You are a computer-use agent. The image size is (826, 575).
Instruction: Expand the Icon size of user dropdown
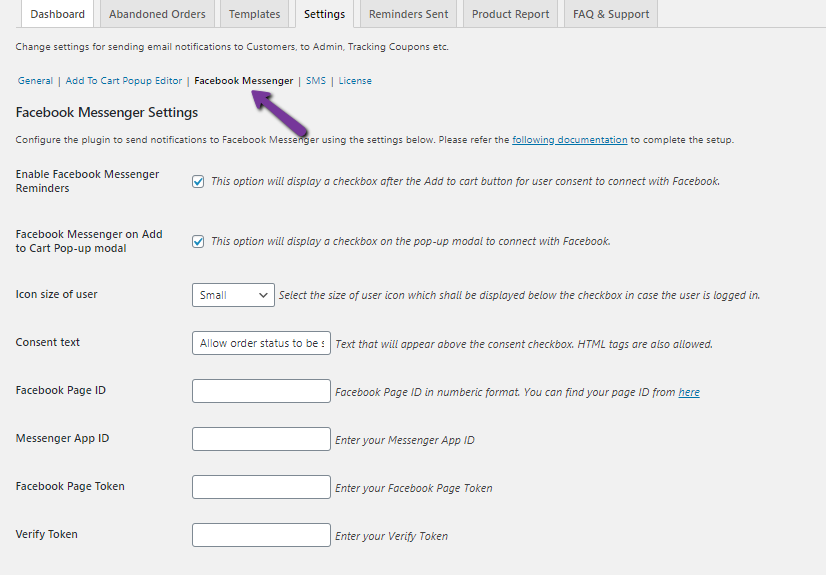pyautogui.click(x=233, y=295)
